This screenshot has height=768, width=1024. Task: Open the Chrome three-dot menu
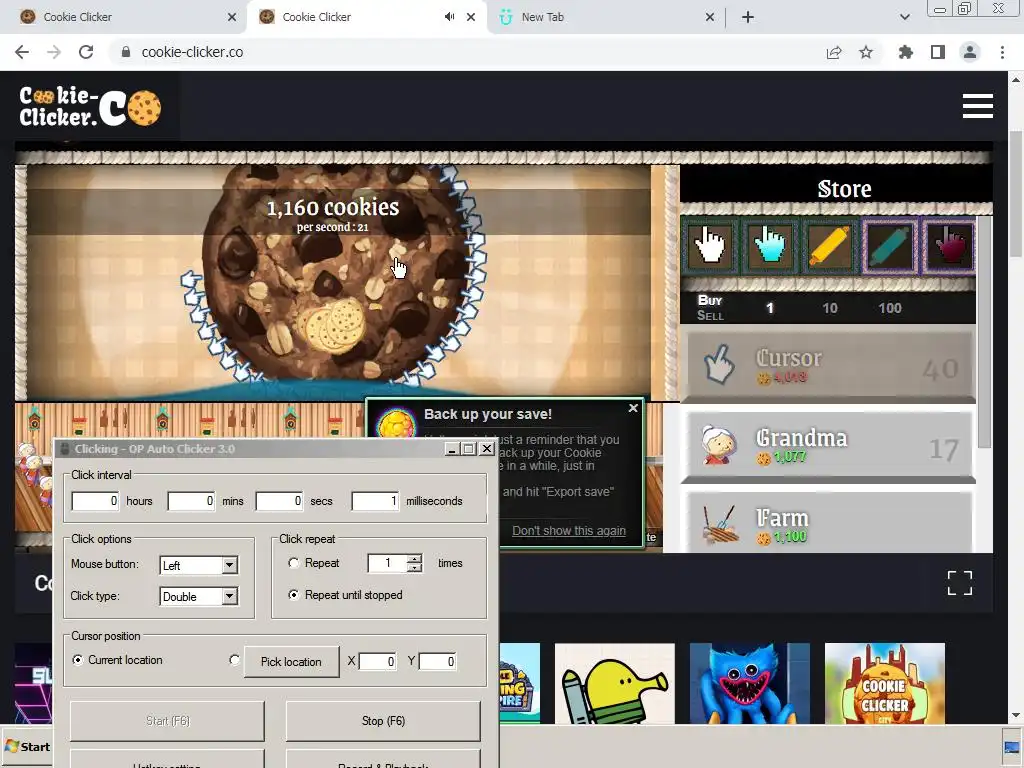point(1002,52)
